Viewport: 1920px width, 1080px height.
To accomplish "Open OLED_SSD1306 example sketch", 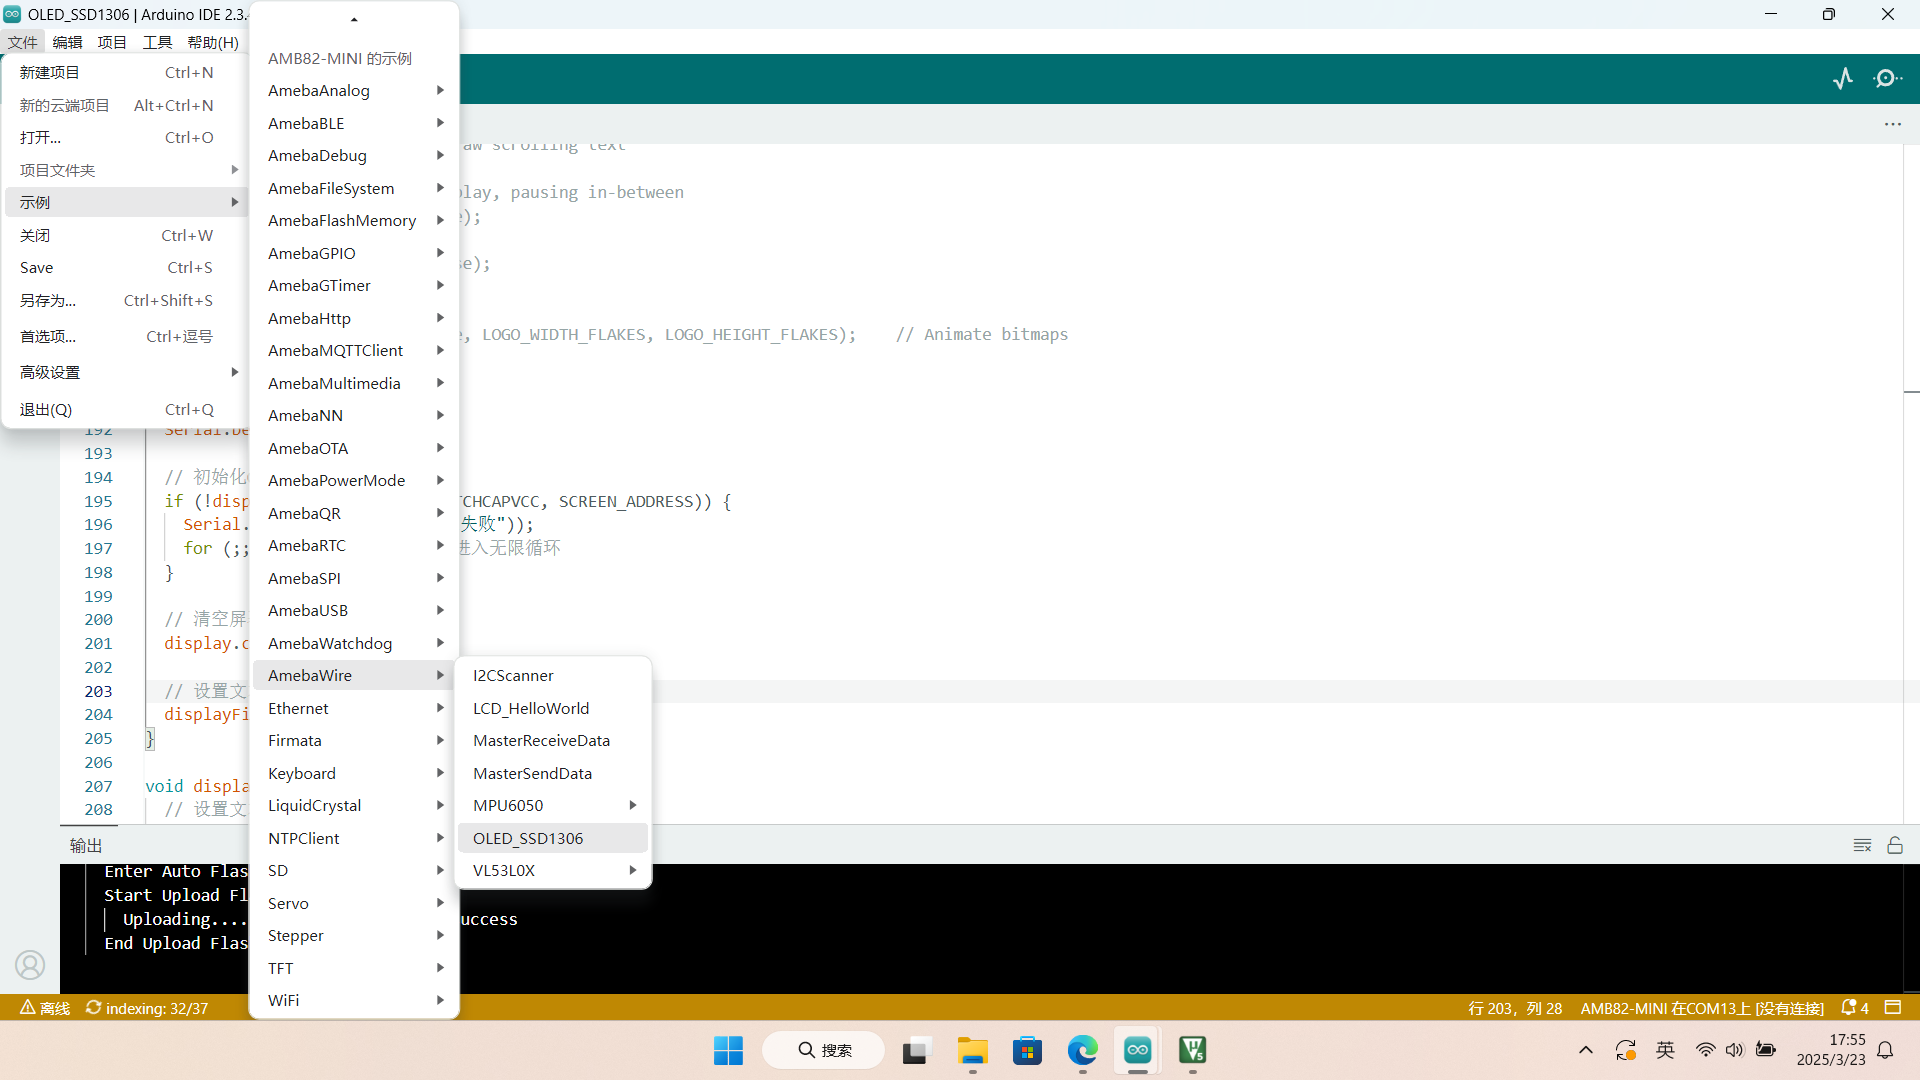I will pyautogui.click(x=553, y=838).
